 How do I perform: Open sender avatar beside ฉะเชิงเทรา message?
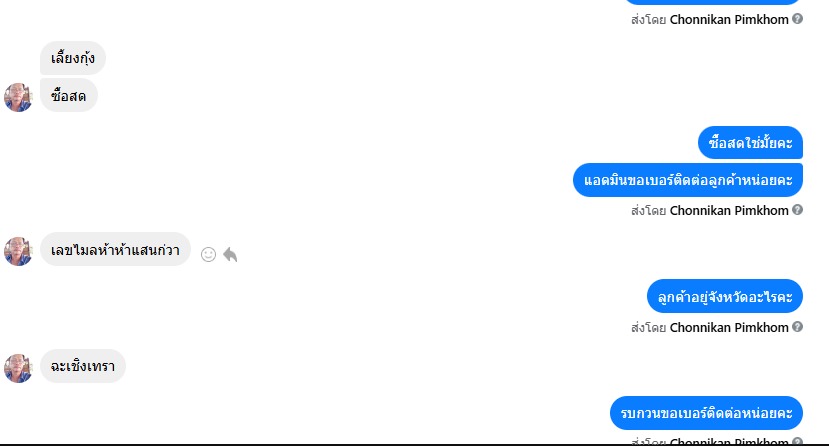click(x=18, y=368)
